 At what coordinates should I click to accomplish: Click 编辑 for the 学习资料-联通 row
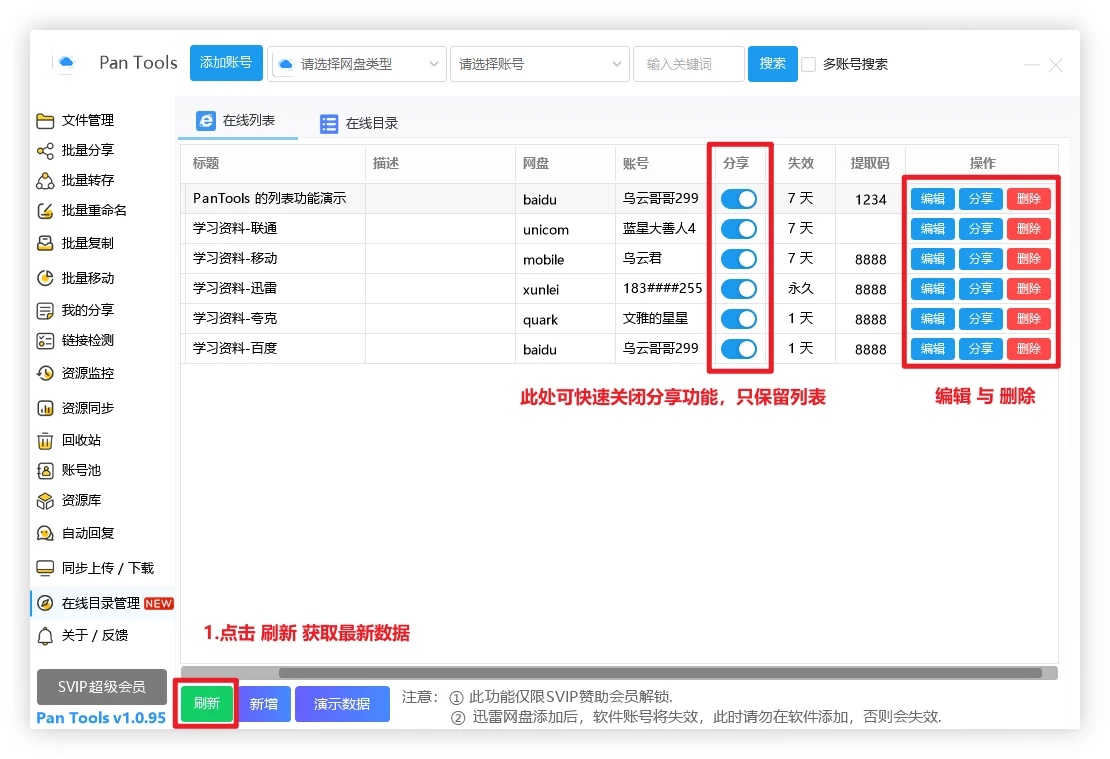click(x=932, y=229)
